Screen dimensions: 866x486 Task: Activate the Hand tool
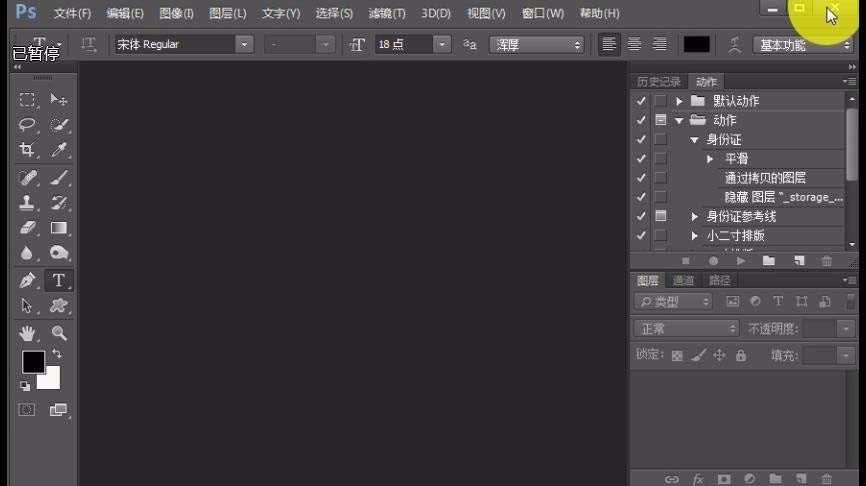(x=28, y=332)
